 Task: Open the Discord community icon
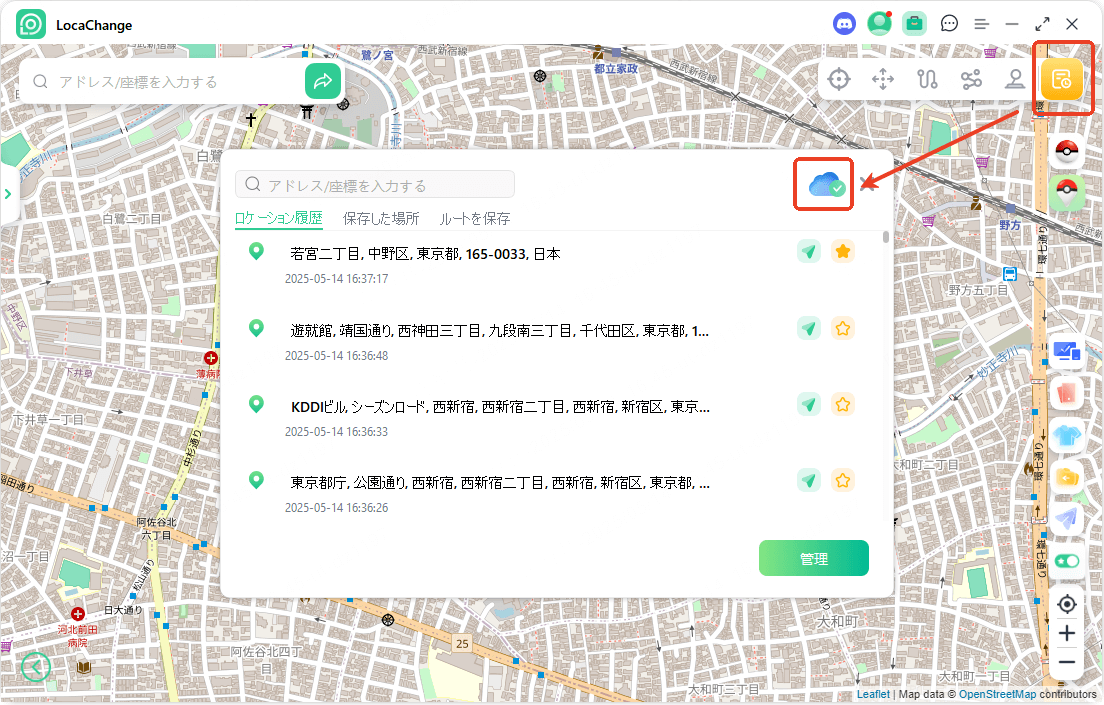point(843,24)
